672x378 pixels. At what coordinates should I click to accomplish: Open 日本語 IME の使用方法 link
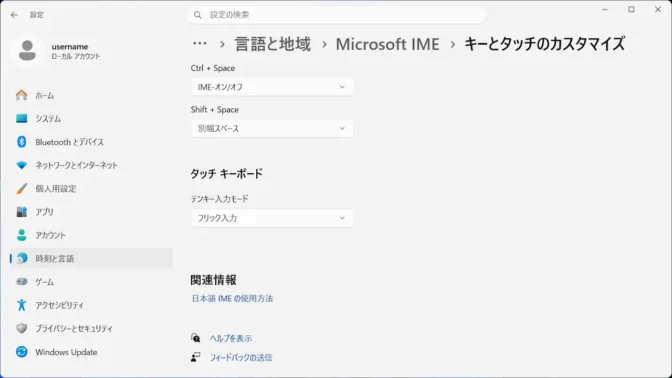(x=232, y=298)
